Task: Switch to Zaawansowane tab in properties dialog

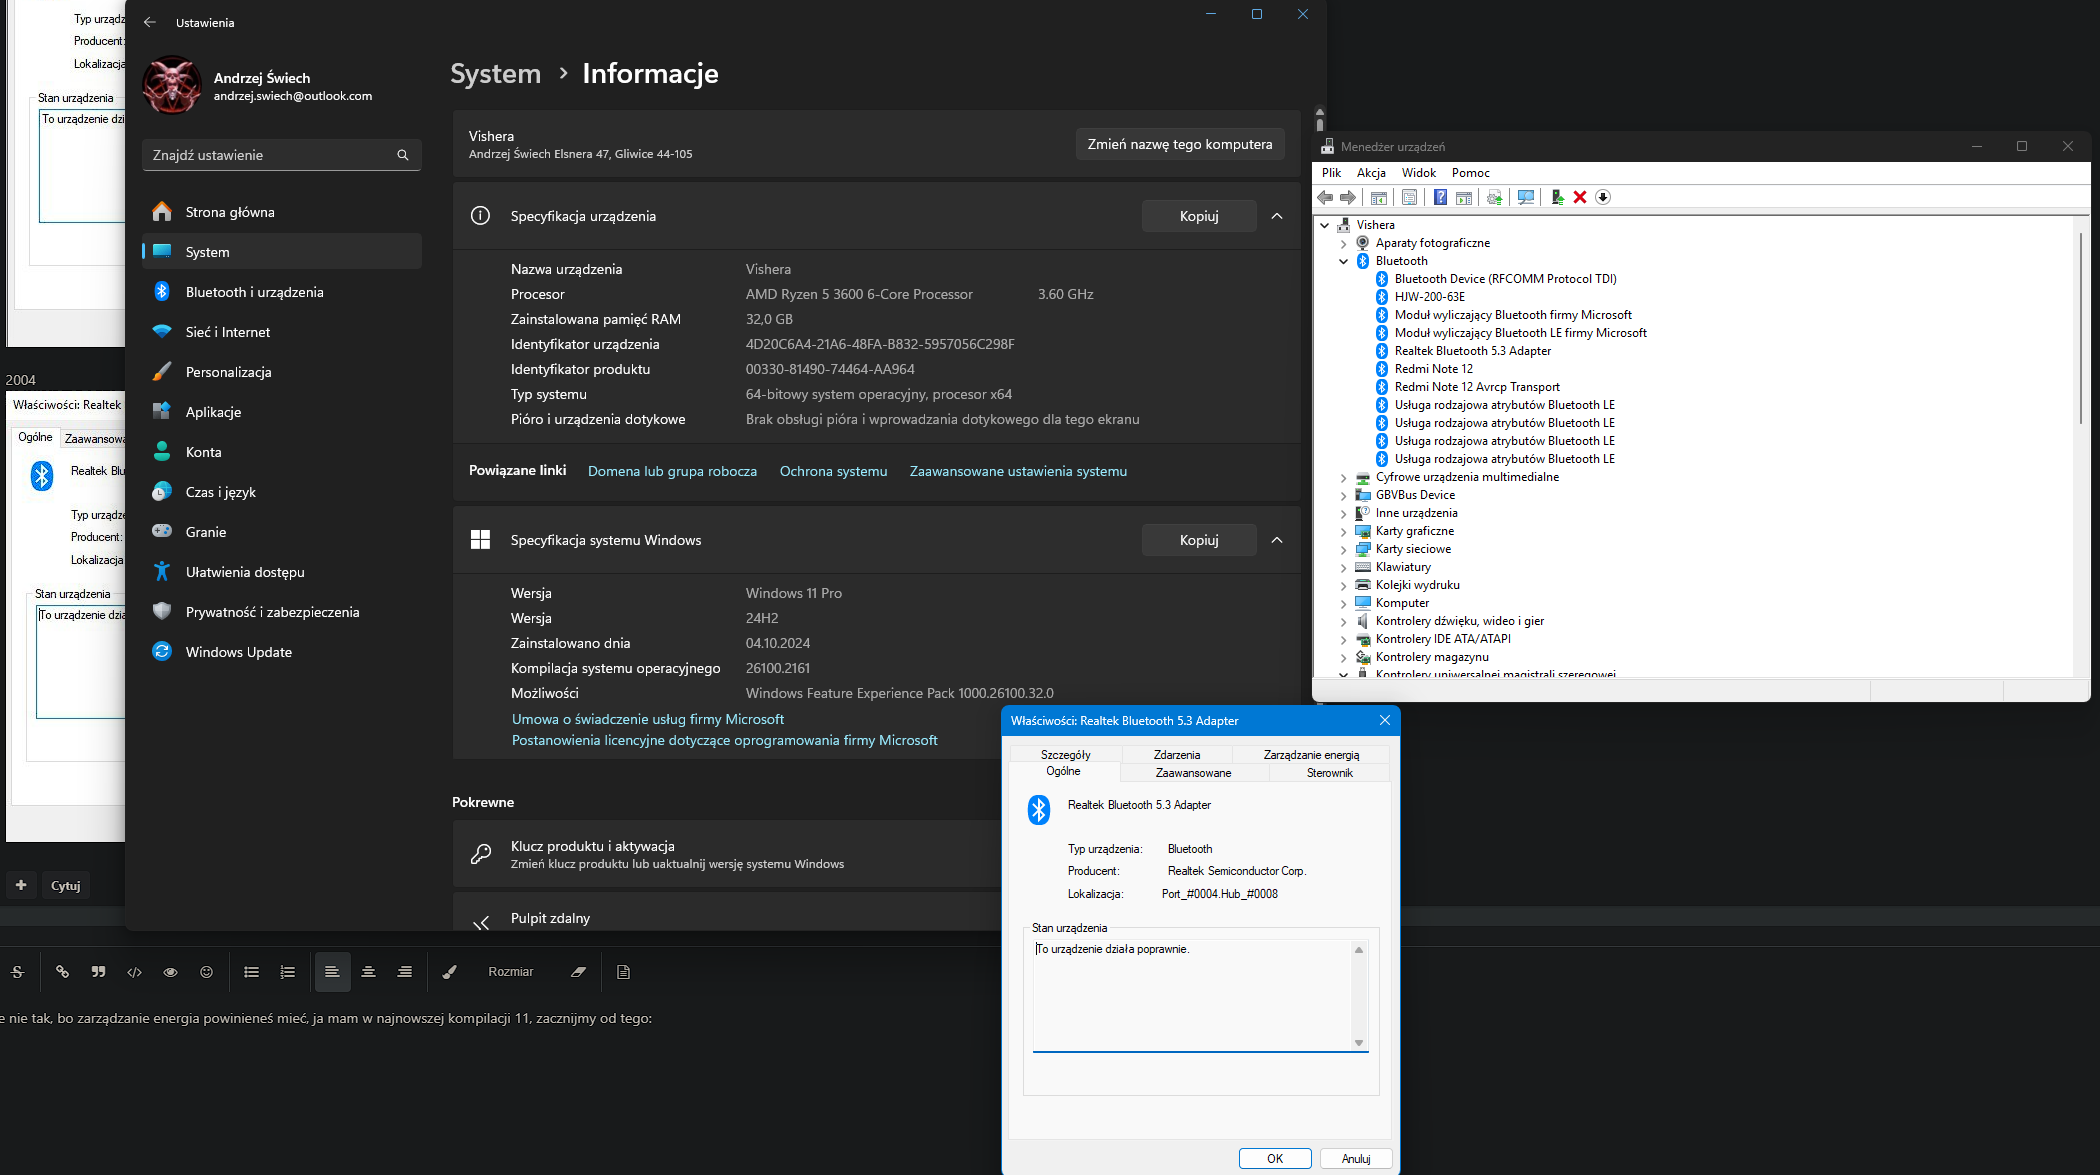Action: point(1193,773)
